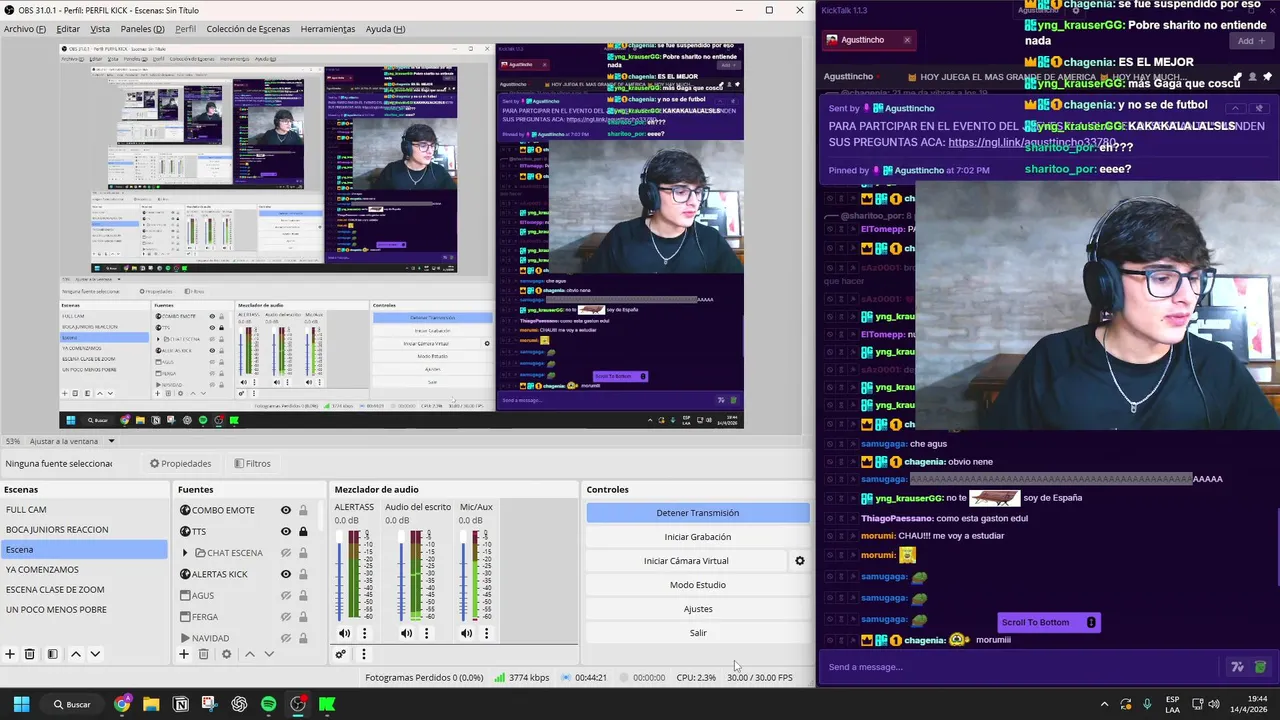Toggle Modo Estudio

[698, 585]
